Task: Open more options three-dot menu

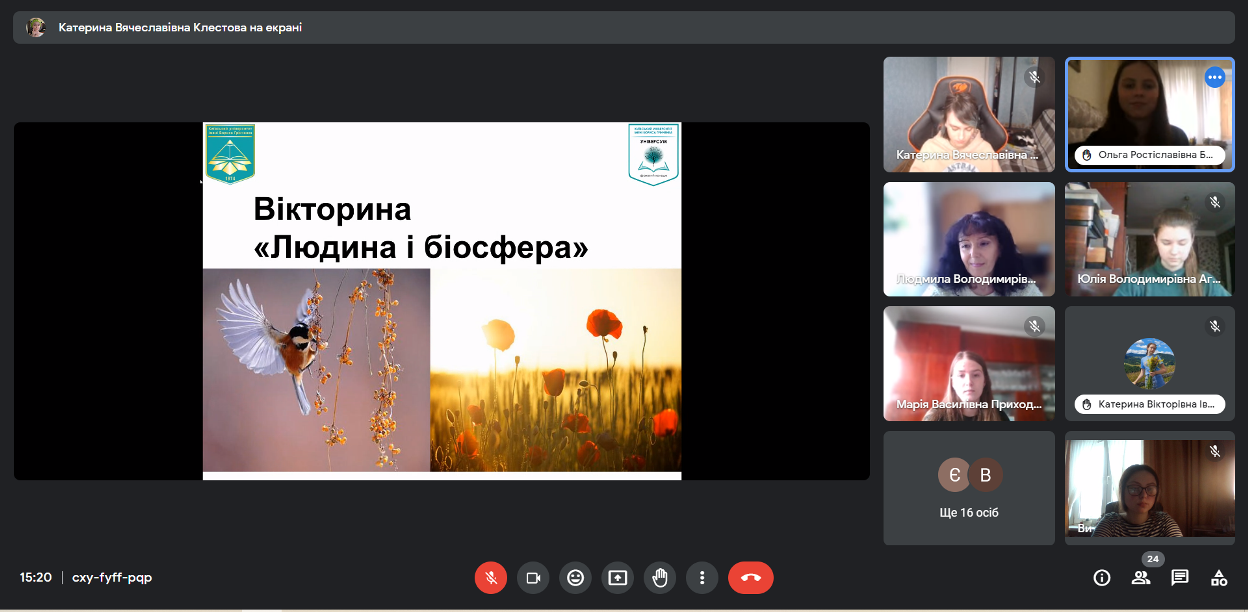Action: (x=702, y=577)
